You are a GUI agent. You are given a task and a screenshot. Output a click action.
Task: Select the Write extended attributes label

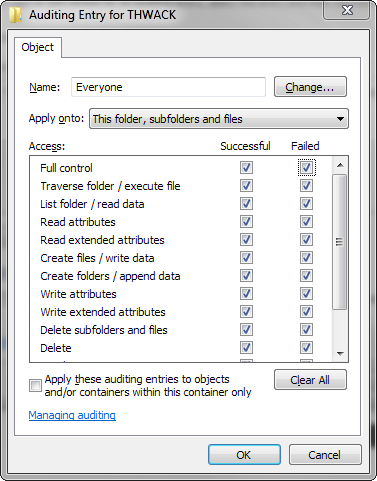[103, 312]
